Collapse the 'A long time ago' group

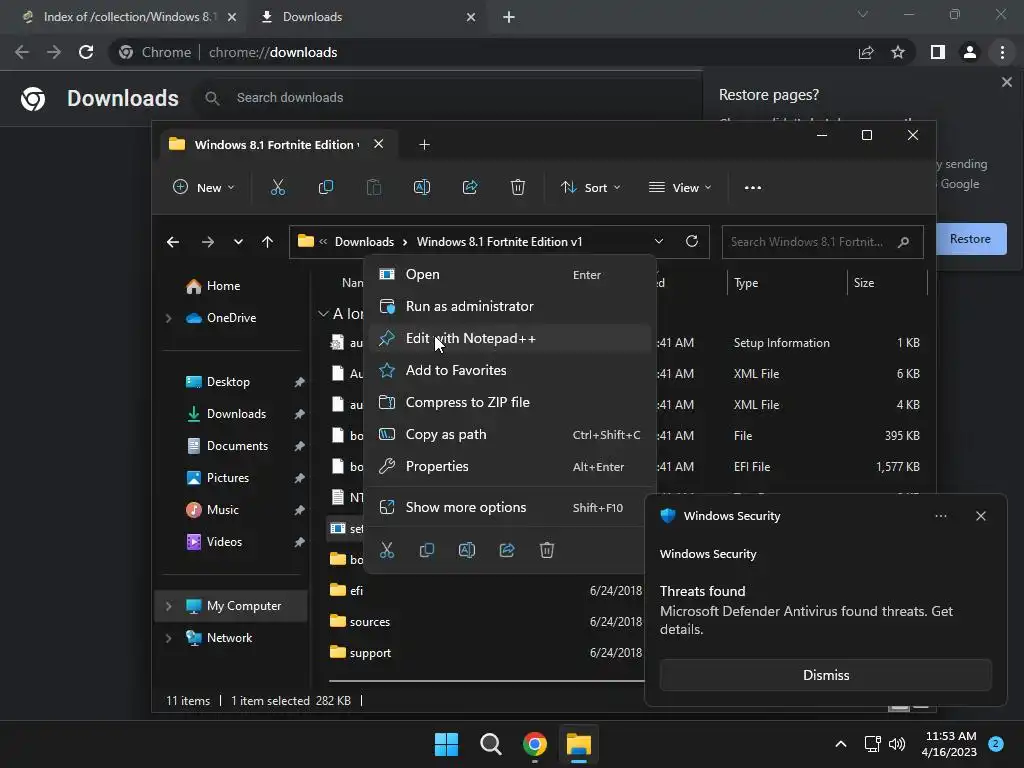tap(323, 314)
